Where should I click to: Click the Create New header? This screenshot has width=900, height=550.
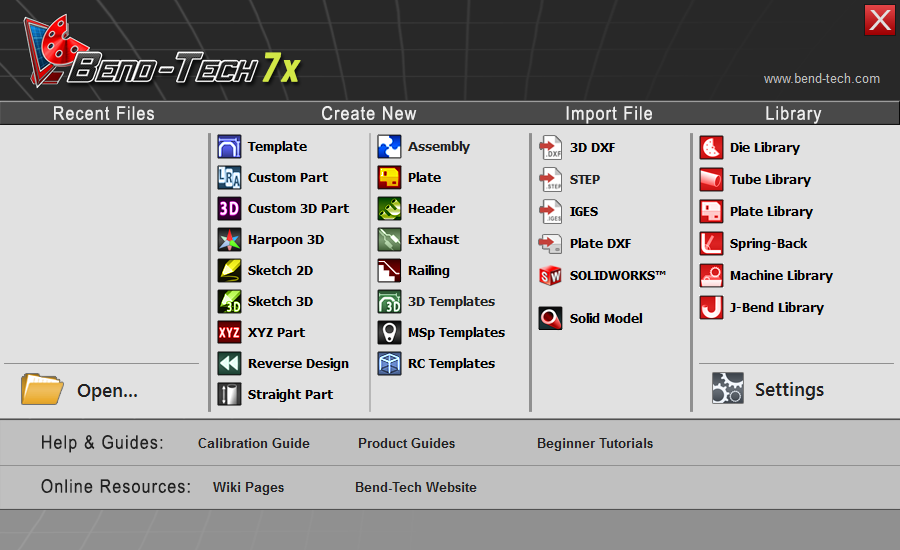coord(368,114)
